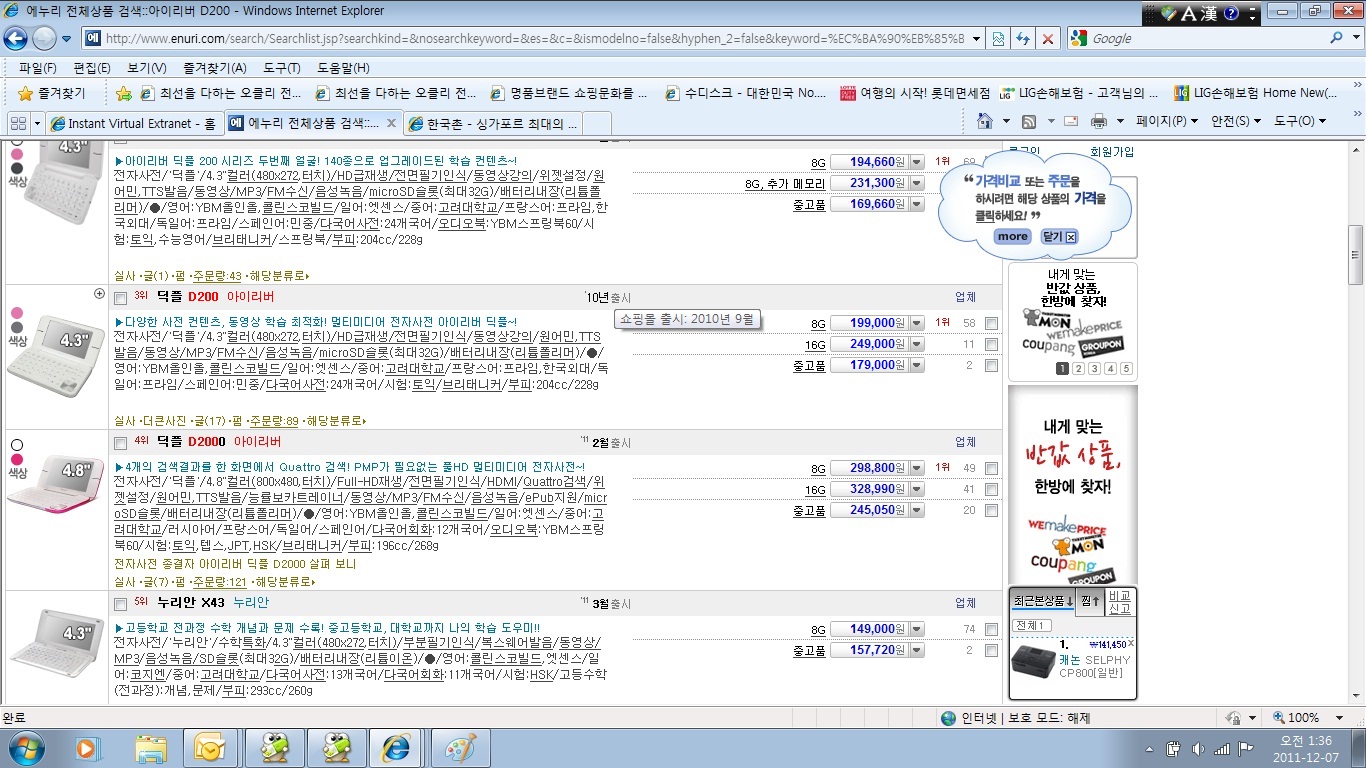This screenshot has width=1366, height=768.
Task: Switch to the Instant Virtual Extranet tab
Action: tap(133, 123)
